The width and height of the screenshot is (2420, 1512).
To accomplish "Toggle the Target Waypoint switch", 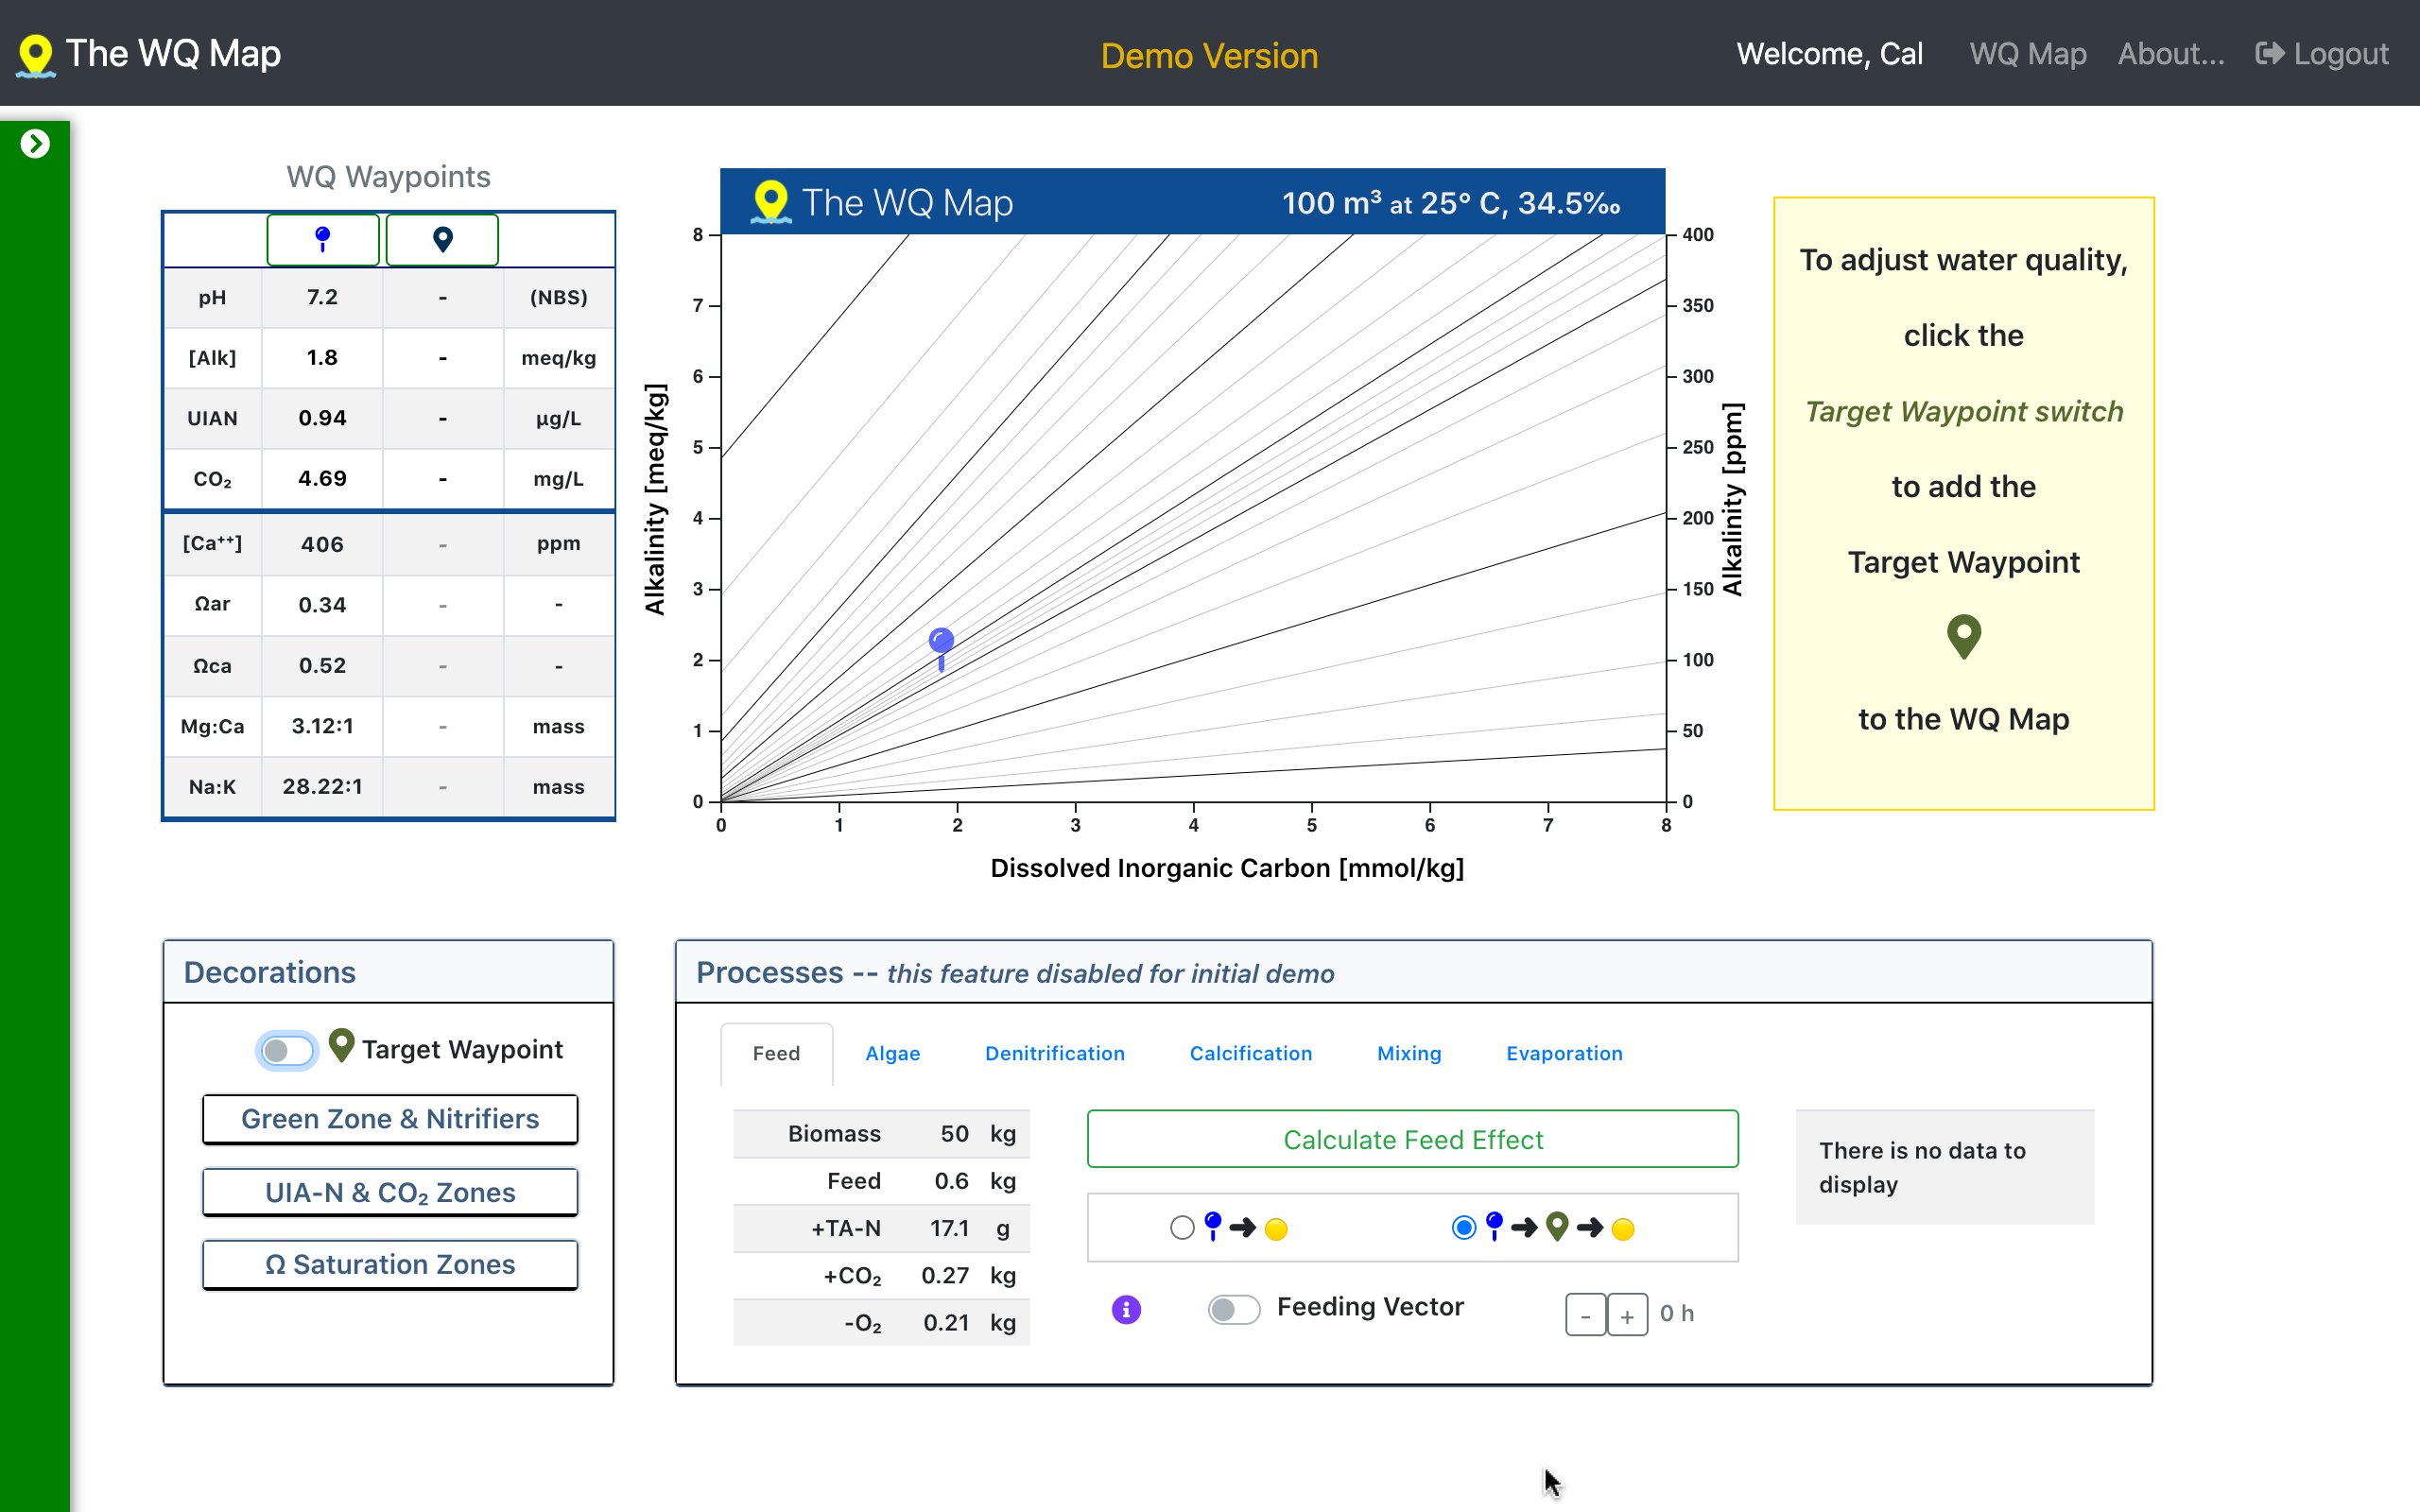I will click(x=287, y=1050).
